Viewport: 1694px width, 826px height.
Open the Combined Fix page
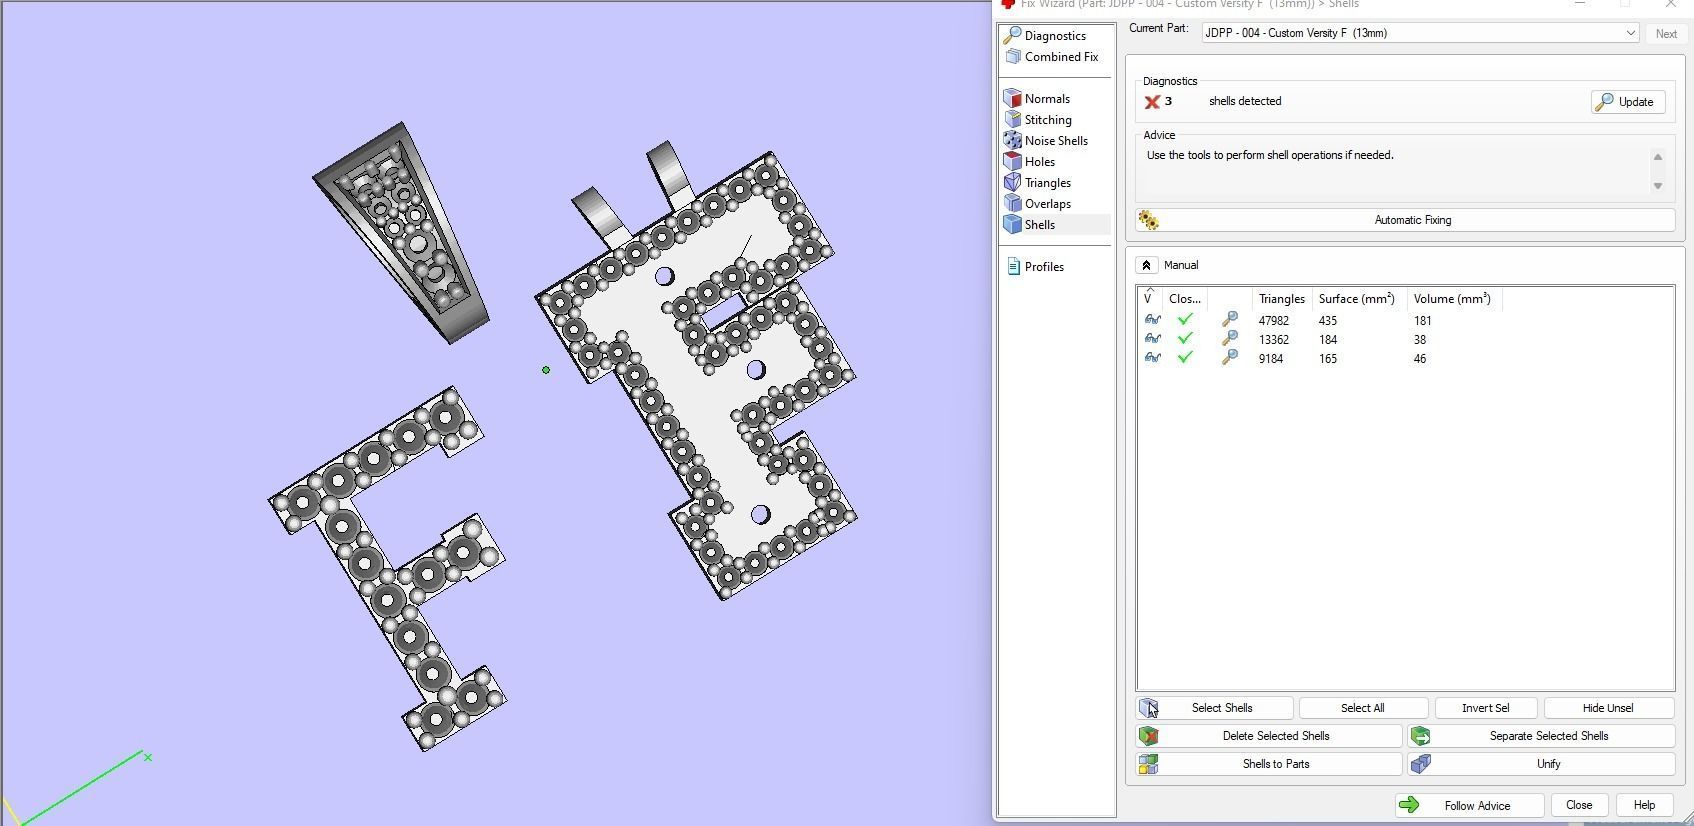(x=1061, y=57)
